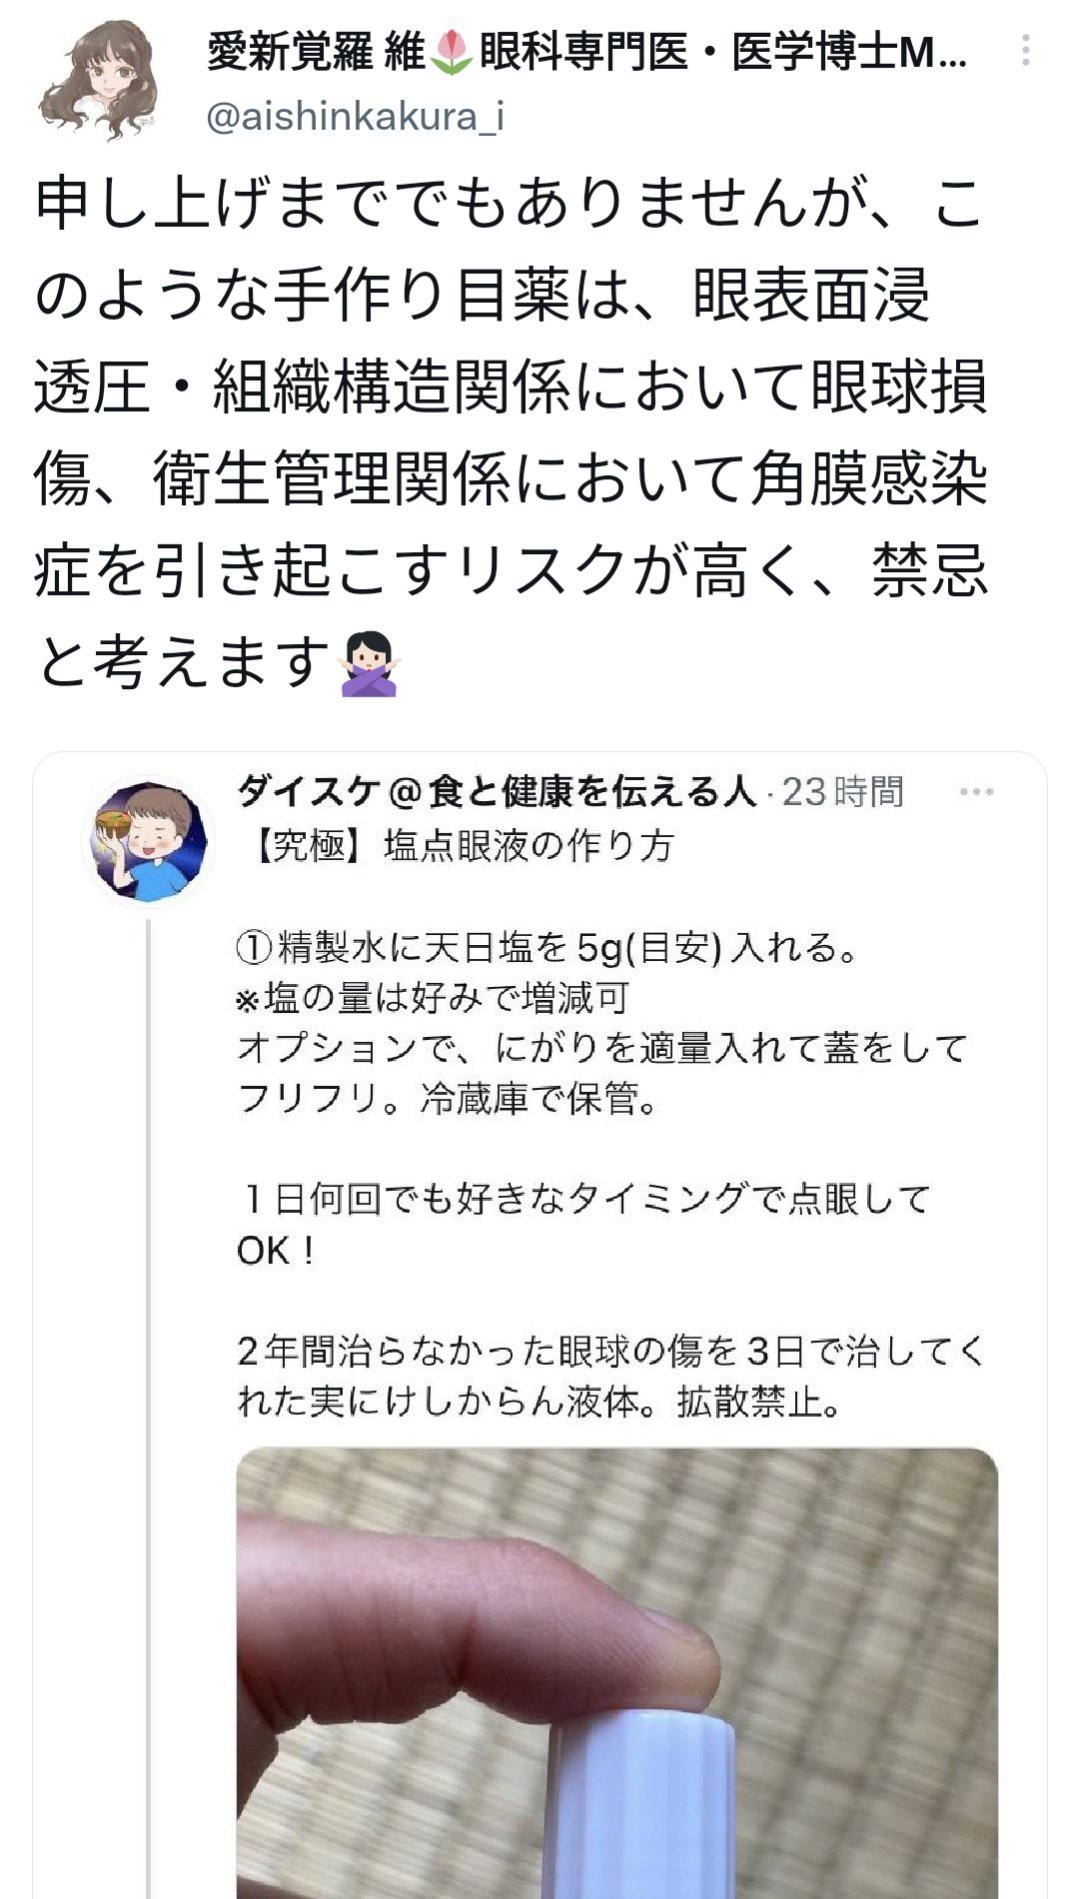Open the attached finger-and-bottle photo
Screen dimensions: 1079x1899
[x=617, y=1672]
